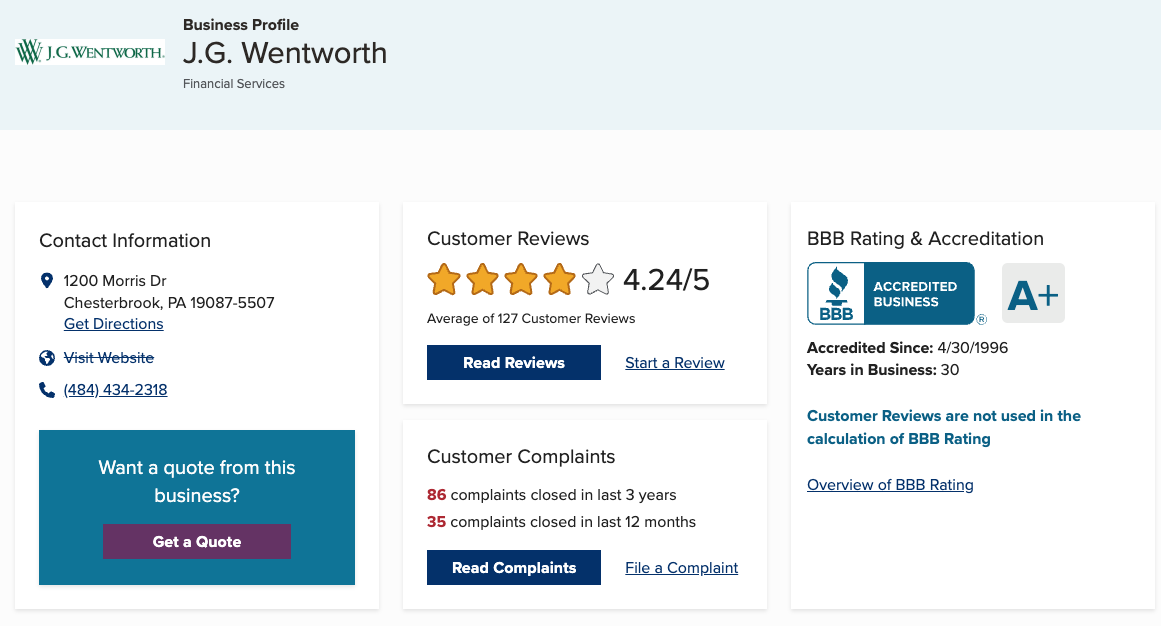1161x626 pixels.
Task: Click the phone handset icon
Action: (x=47, y=390)
